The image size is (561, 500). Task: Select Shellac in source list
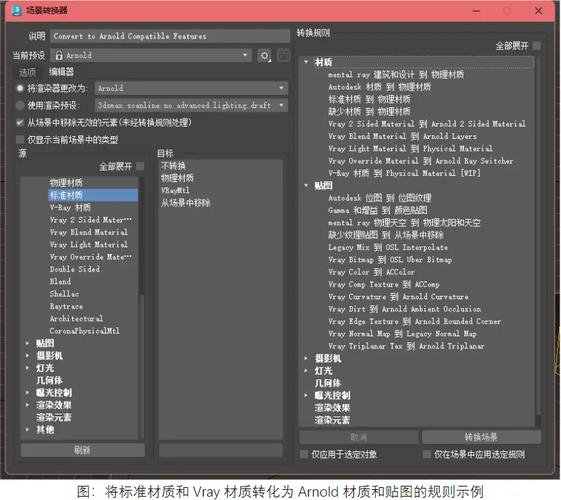pyautogui.click(x=64, y=294)
